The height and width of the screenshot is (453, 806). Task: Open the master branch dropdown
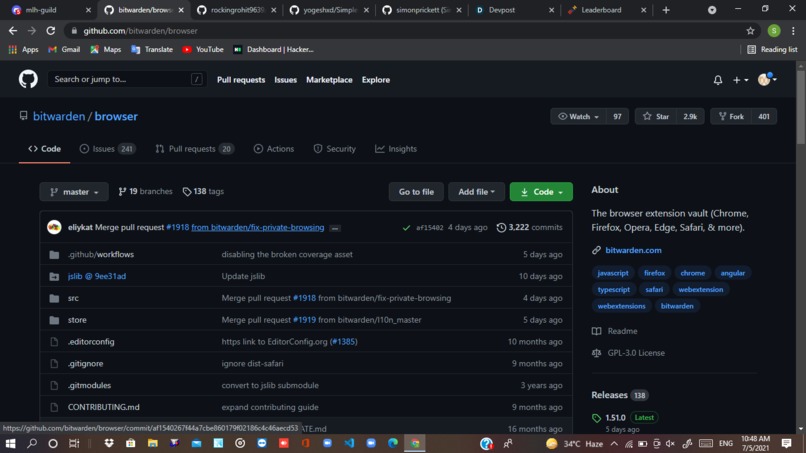pyautogui.click(x=74, y=192)
